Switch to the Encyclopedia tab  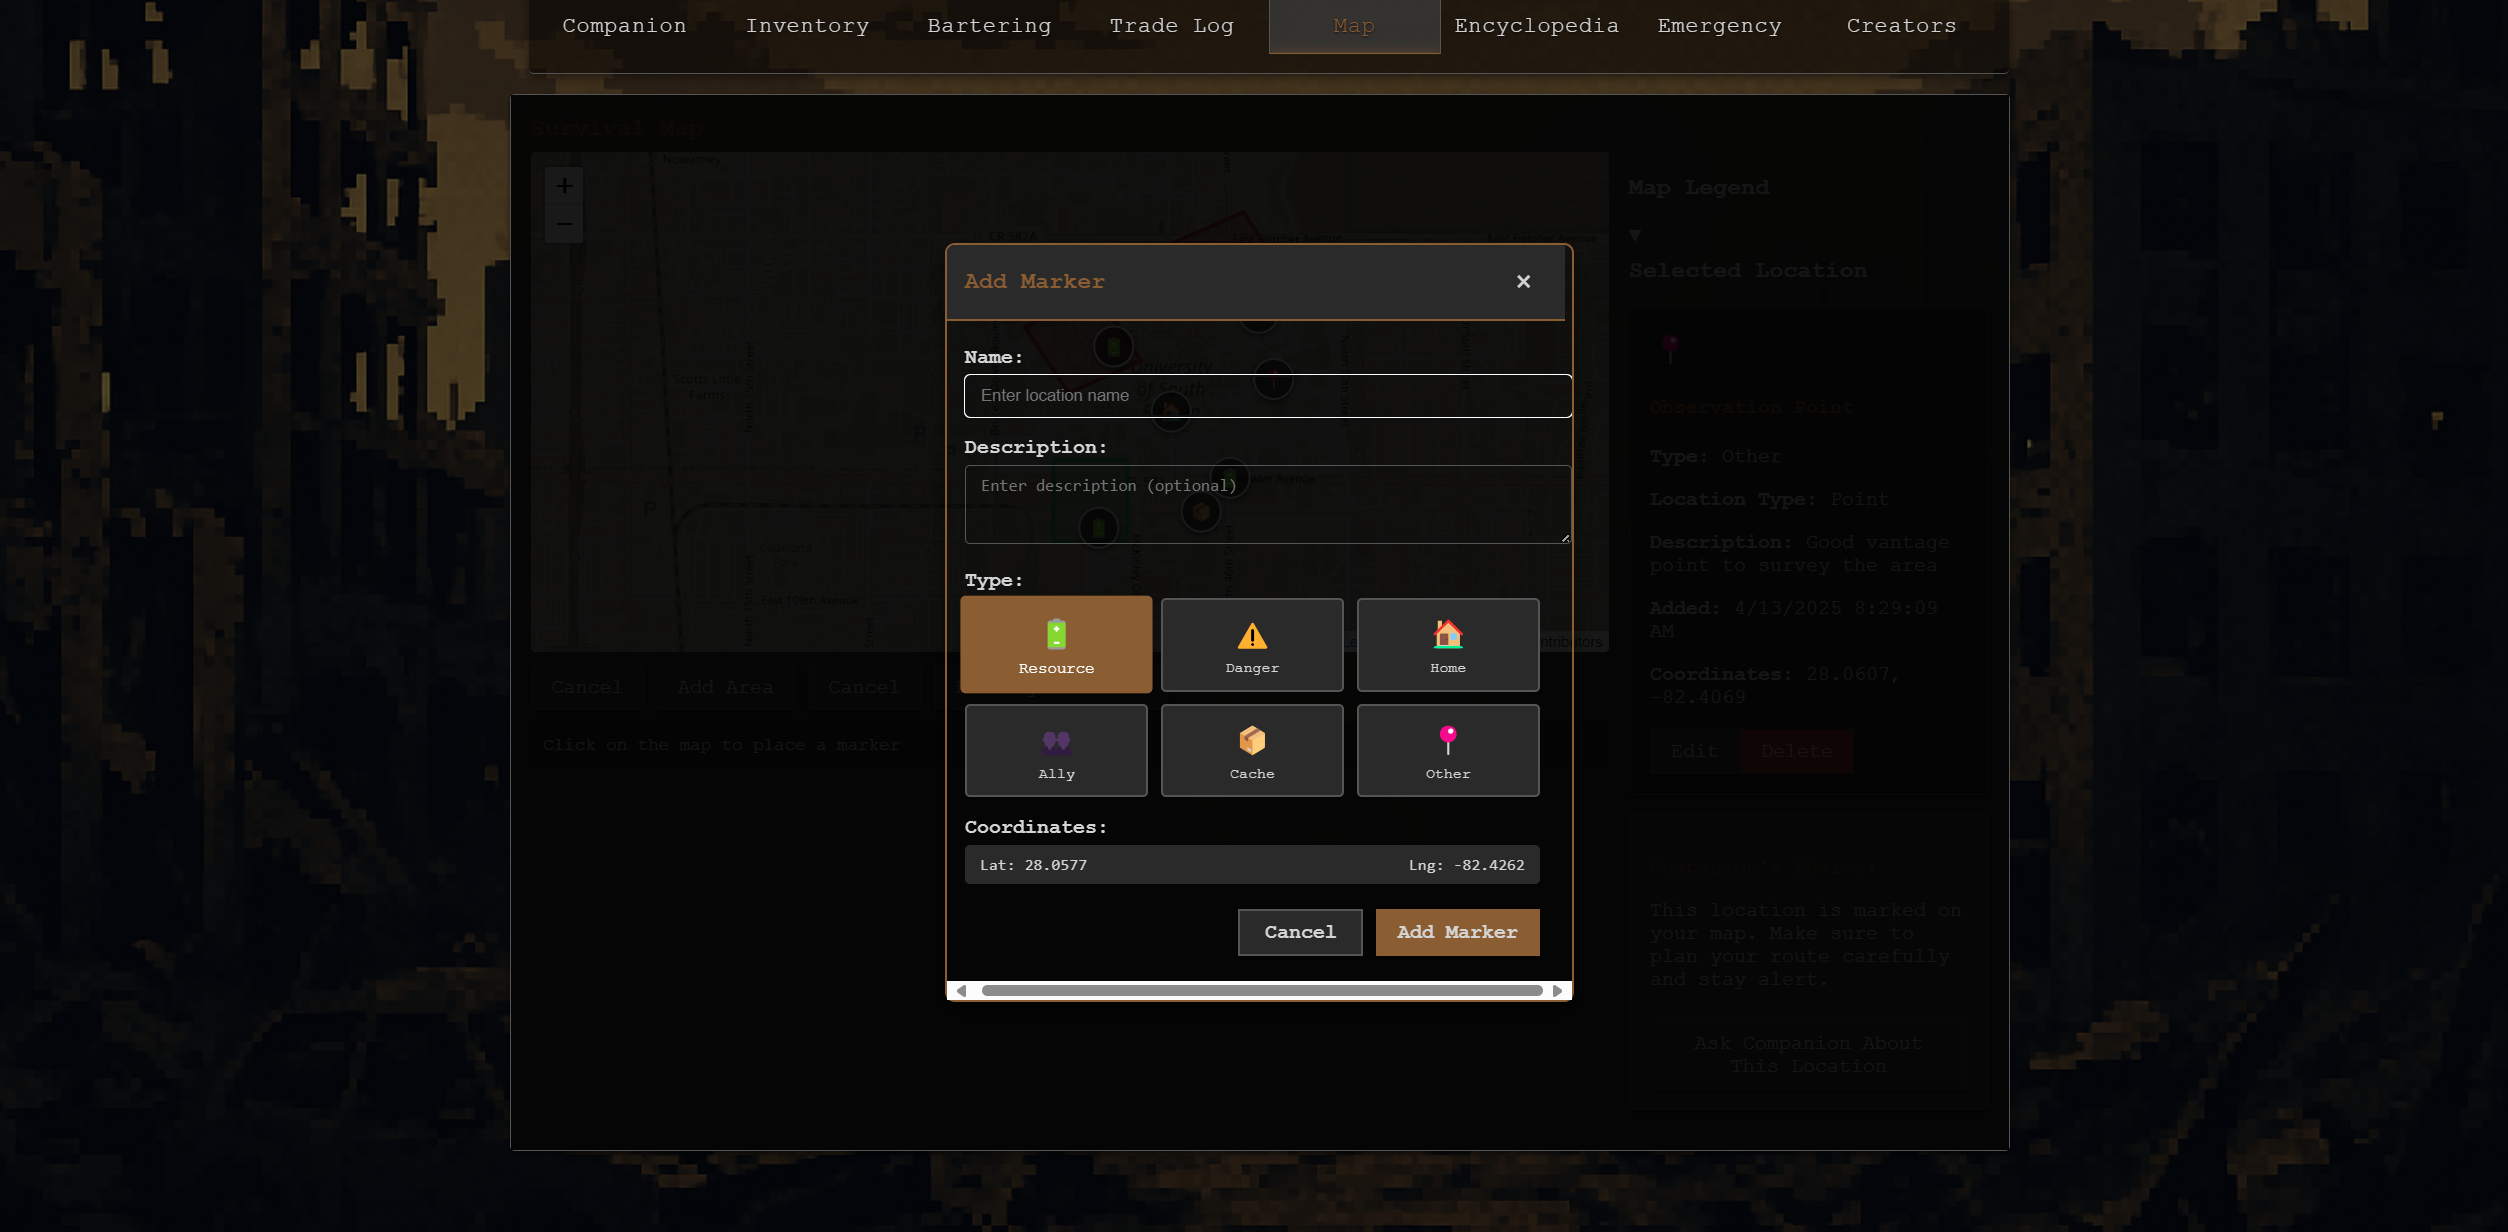1536,26
